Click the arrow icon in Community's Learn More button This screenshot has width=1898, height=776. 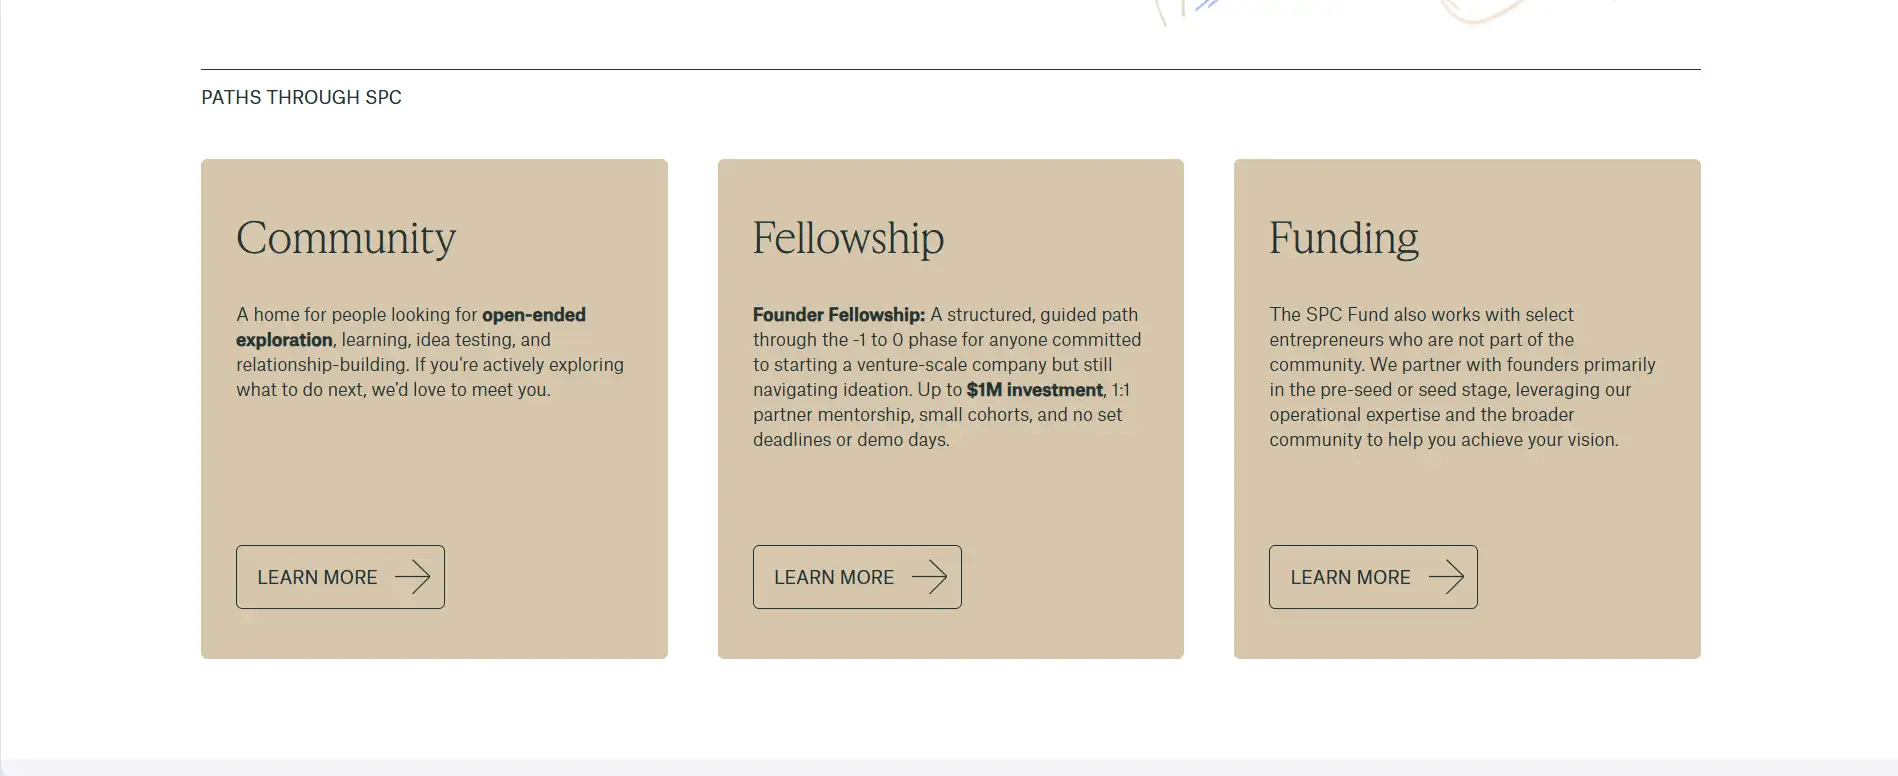(412, 577)
